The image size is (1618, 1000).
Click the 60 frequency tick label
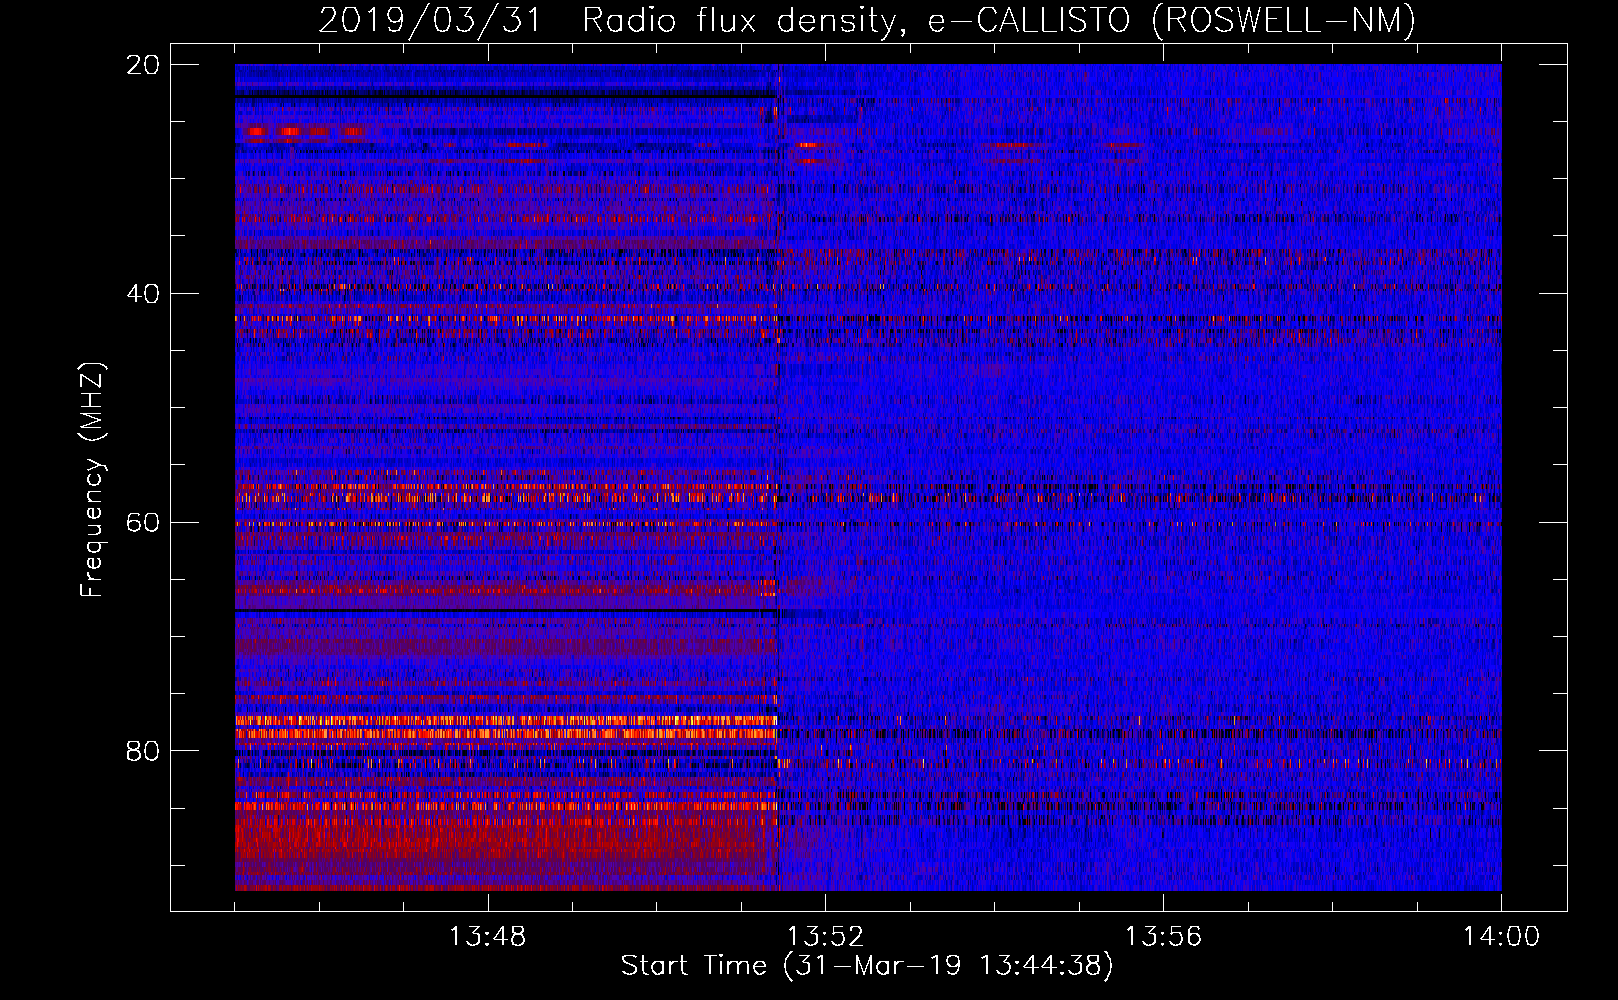tap(143, 523)
